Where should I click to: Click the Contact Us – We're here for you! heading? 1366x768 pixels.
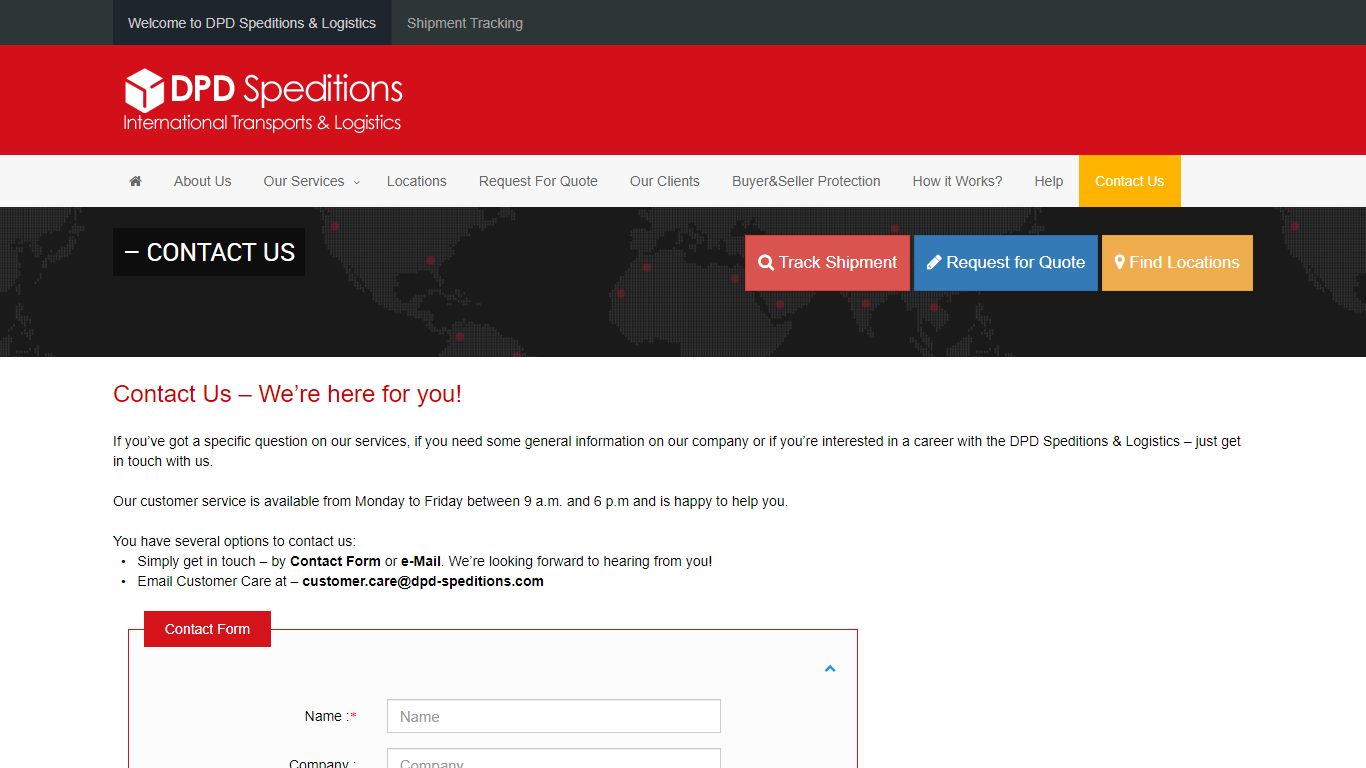[288, 394]
